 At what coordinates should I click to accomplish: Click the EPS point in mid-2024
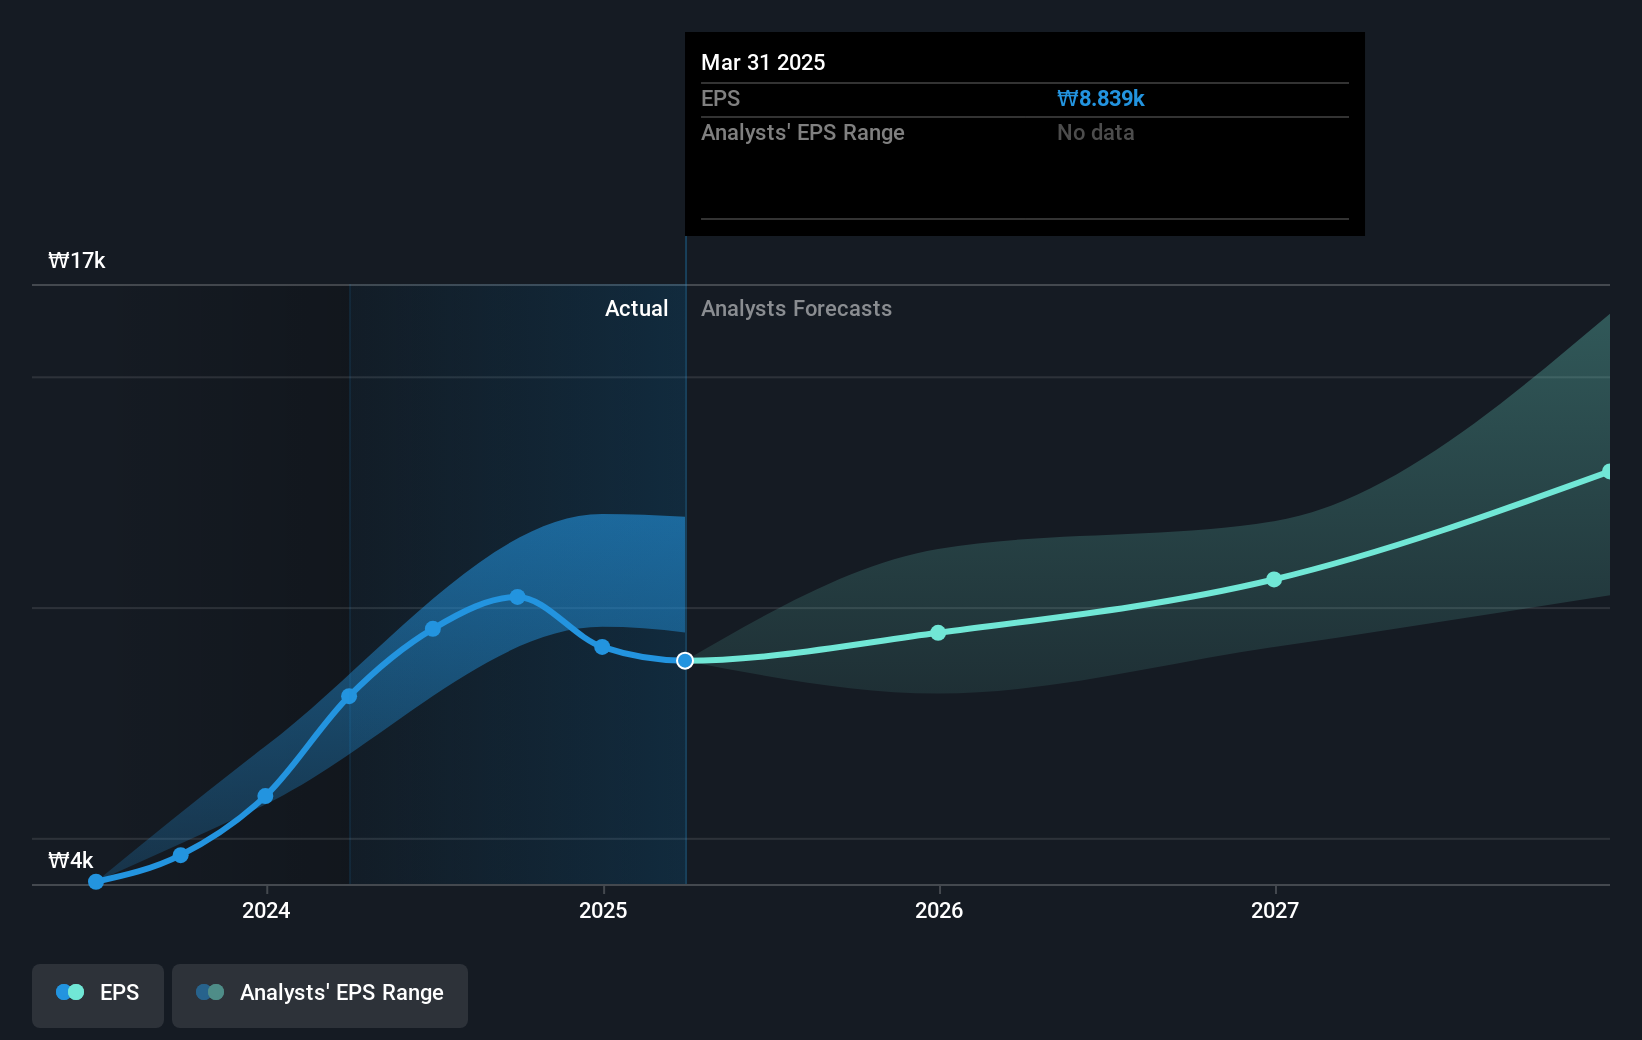click(x=433, y=629)
